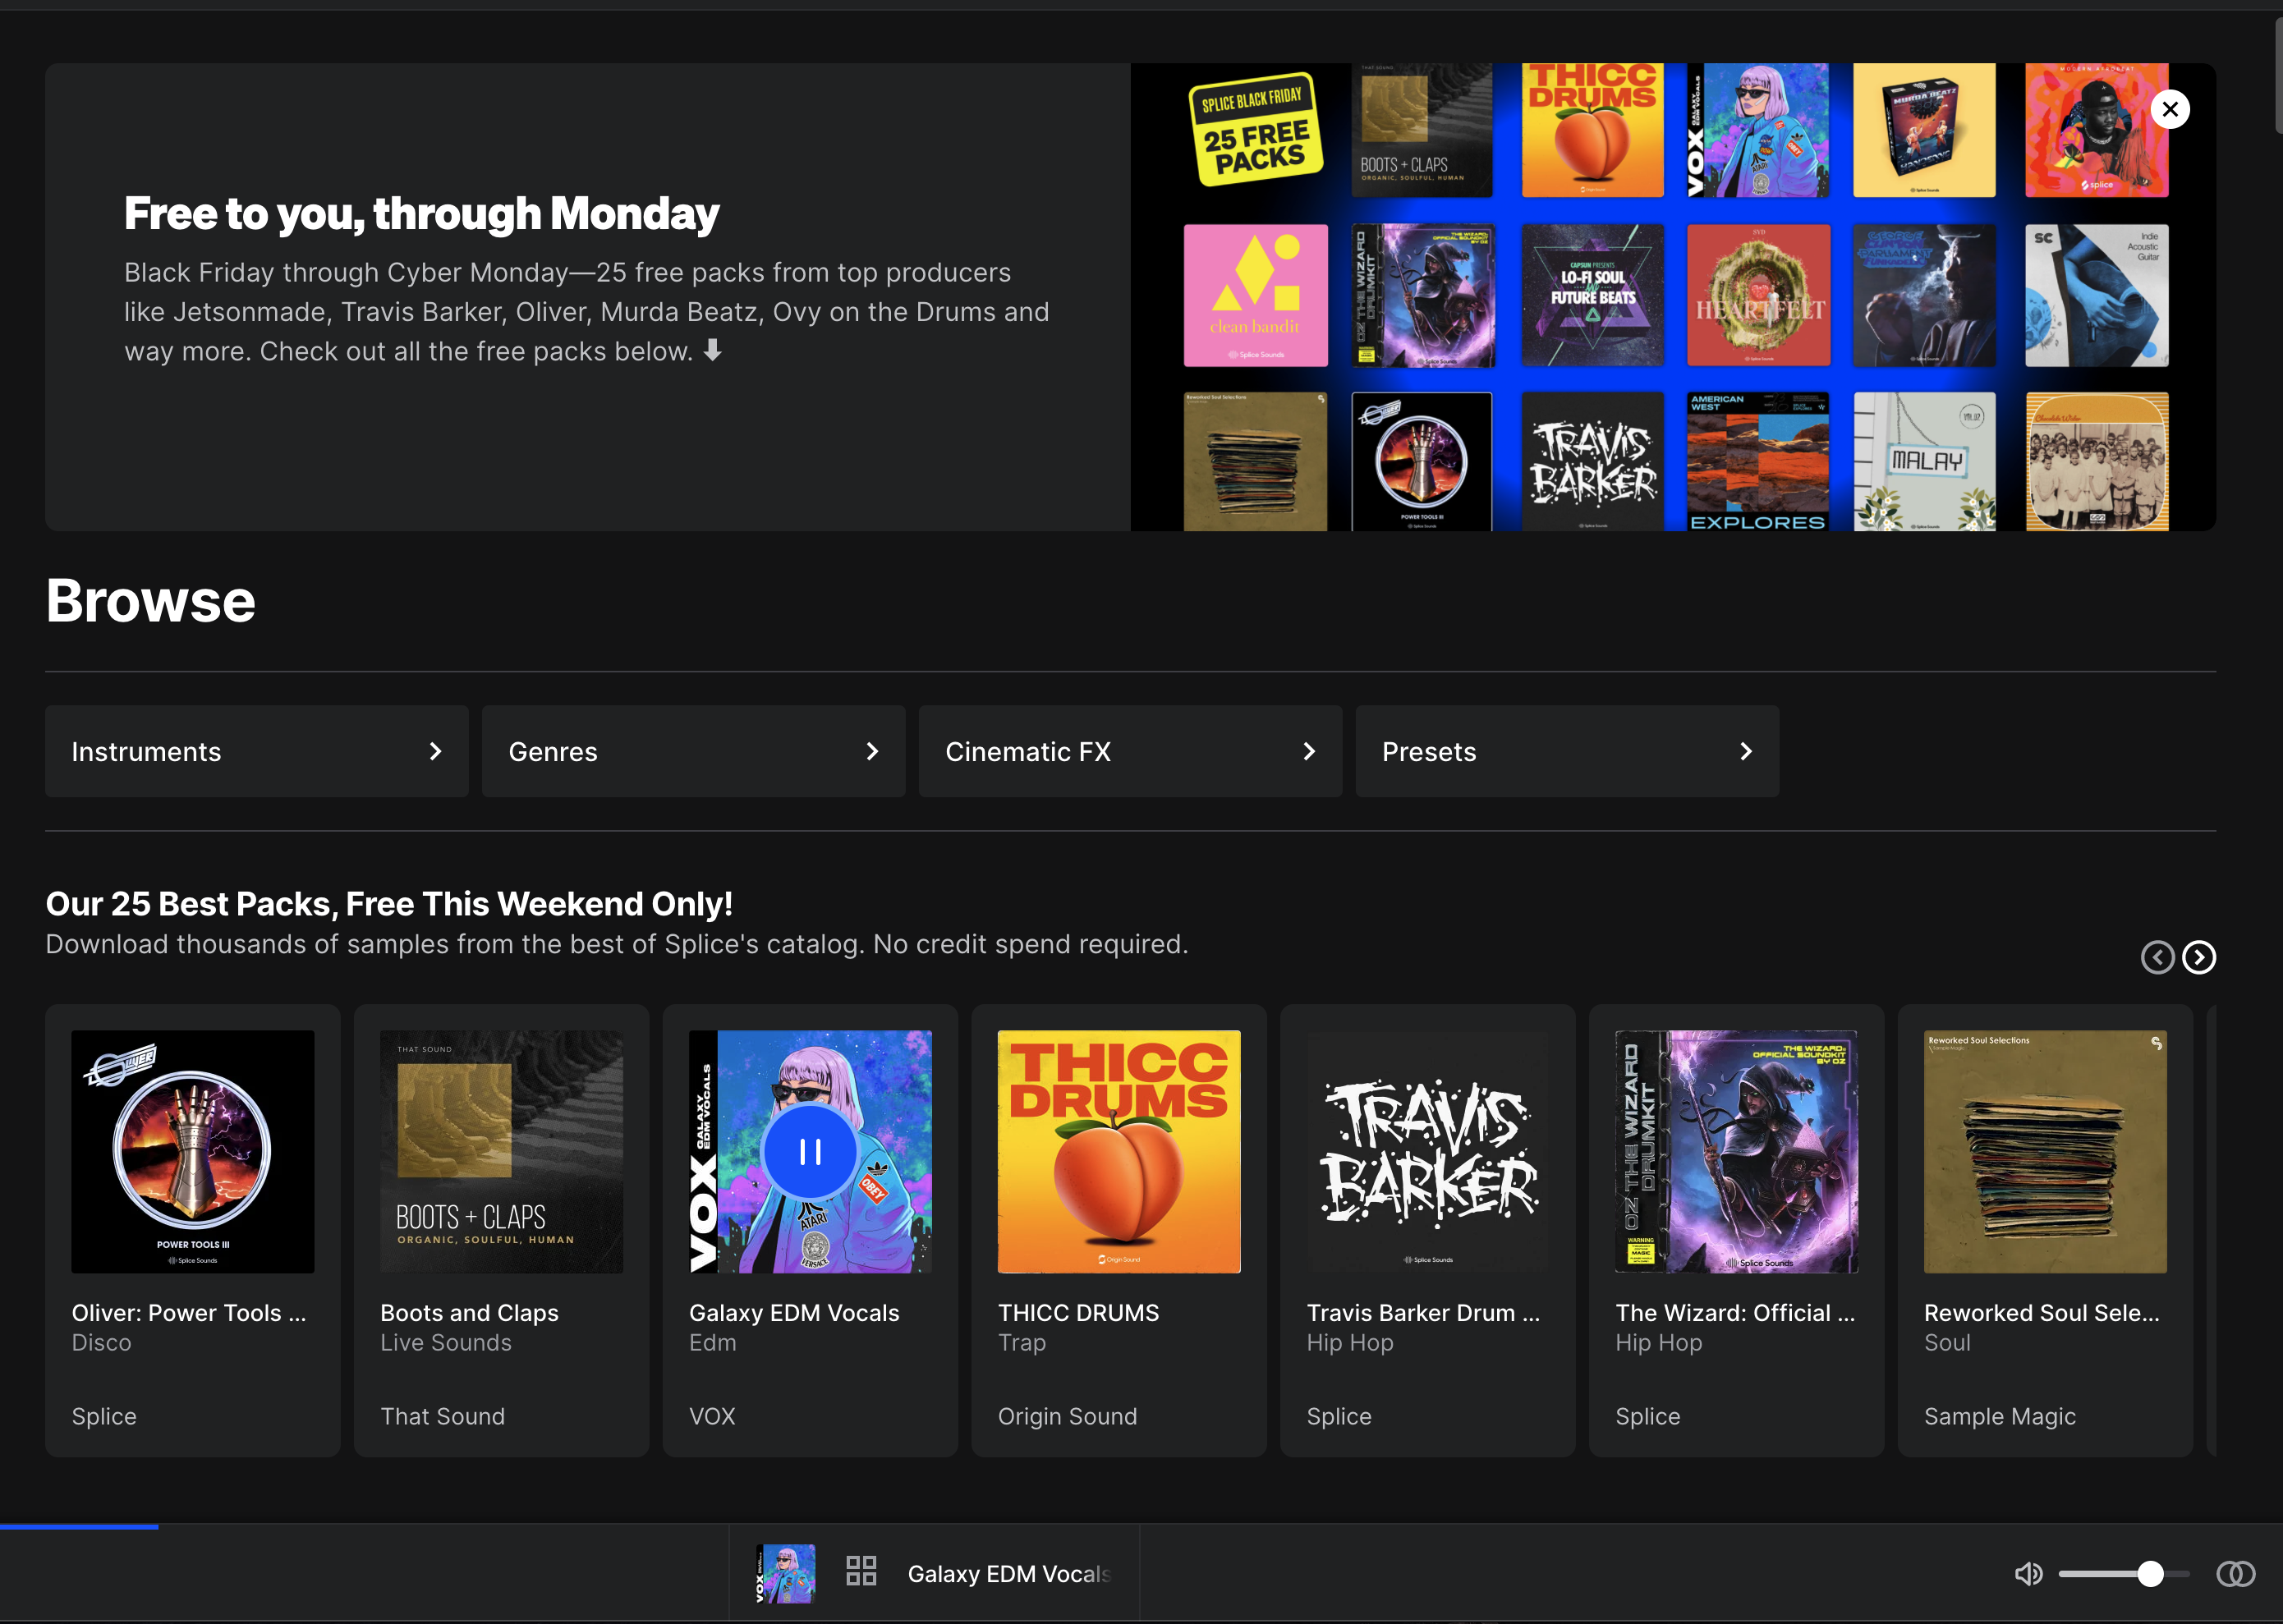Image resolution: width=2283 pixels, height=1624 pixels.
Task: Open the Cinematic FX browse category
Action: tap(1131, 751)
